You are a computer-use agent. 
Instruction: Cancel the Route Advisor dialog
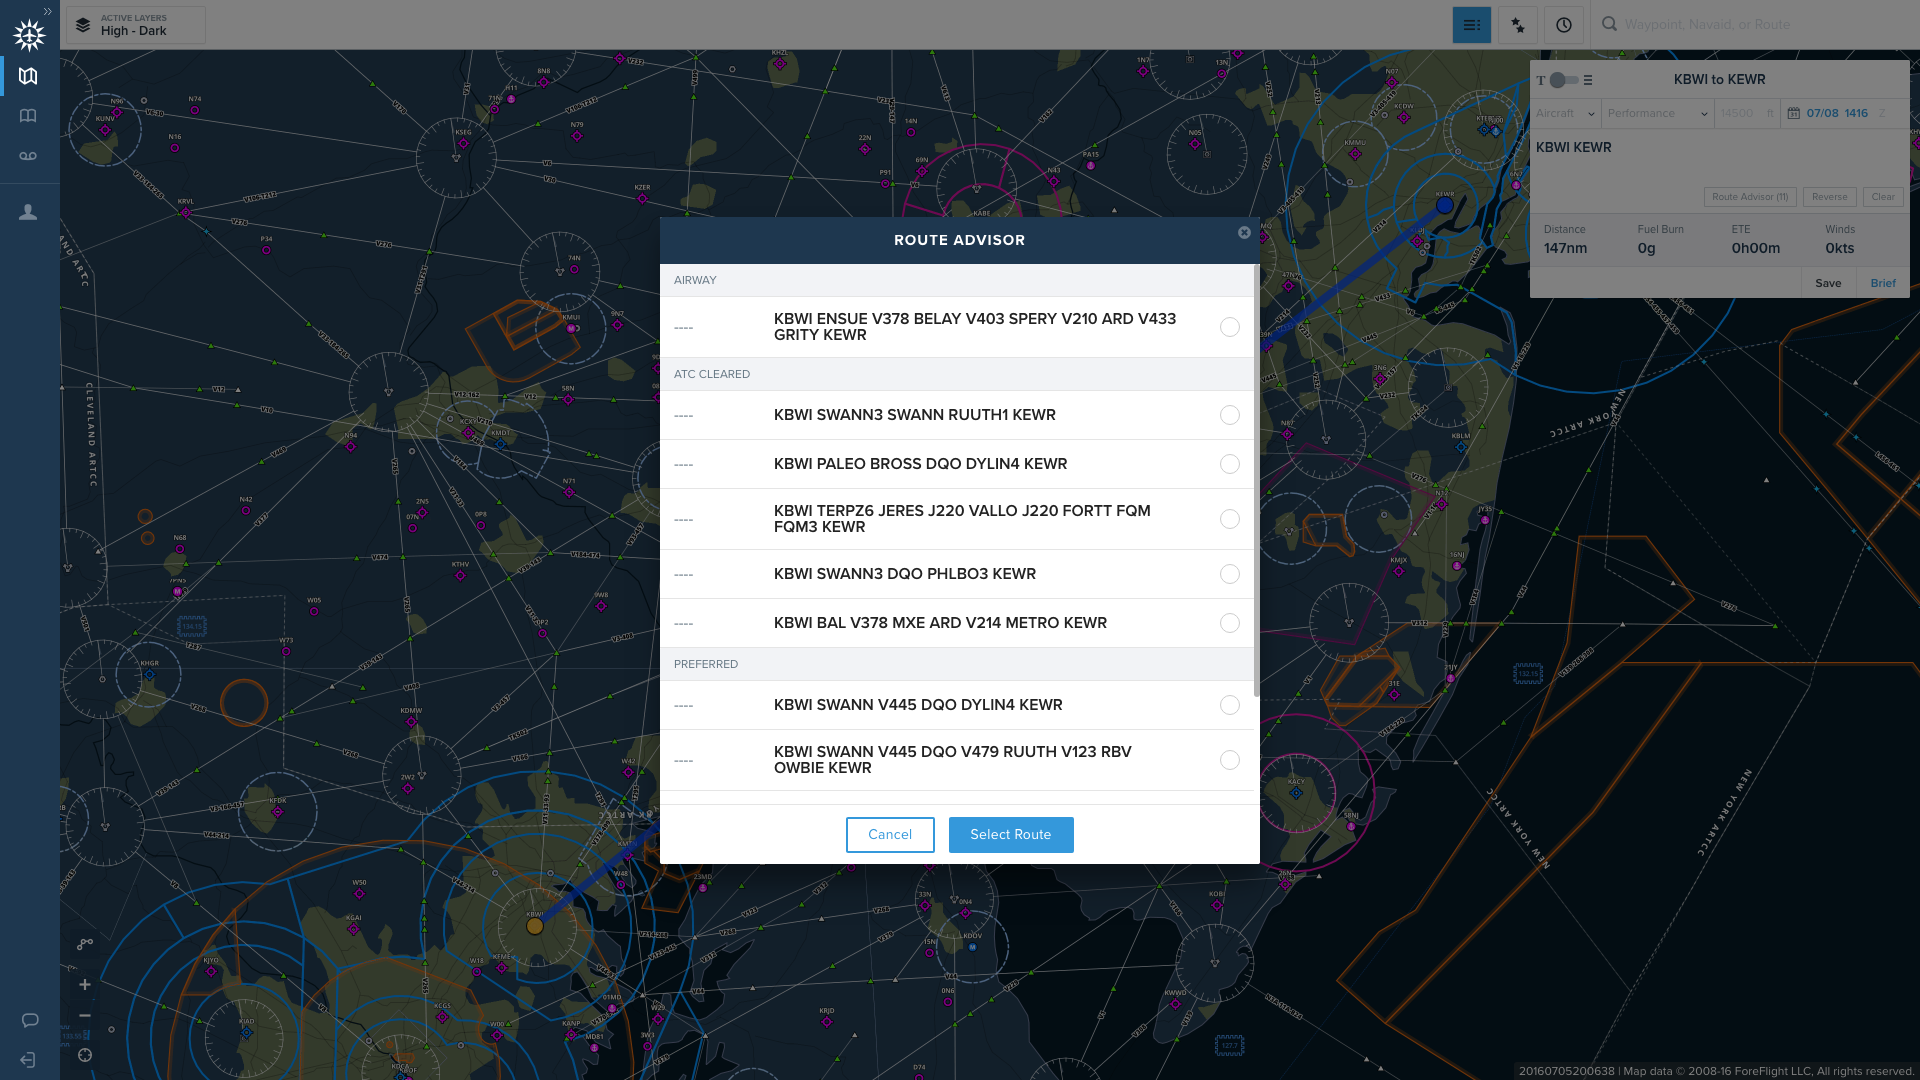coord(890,834)
